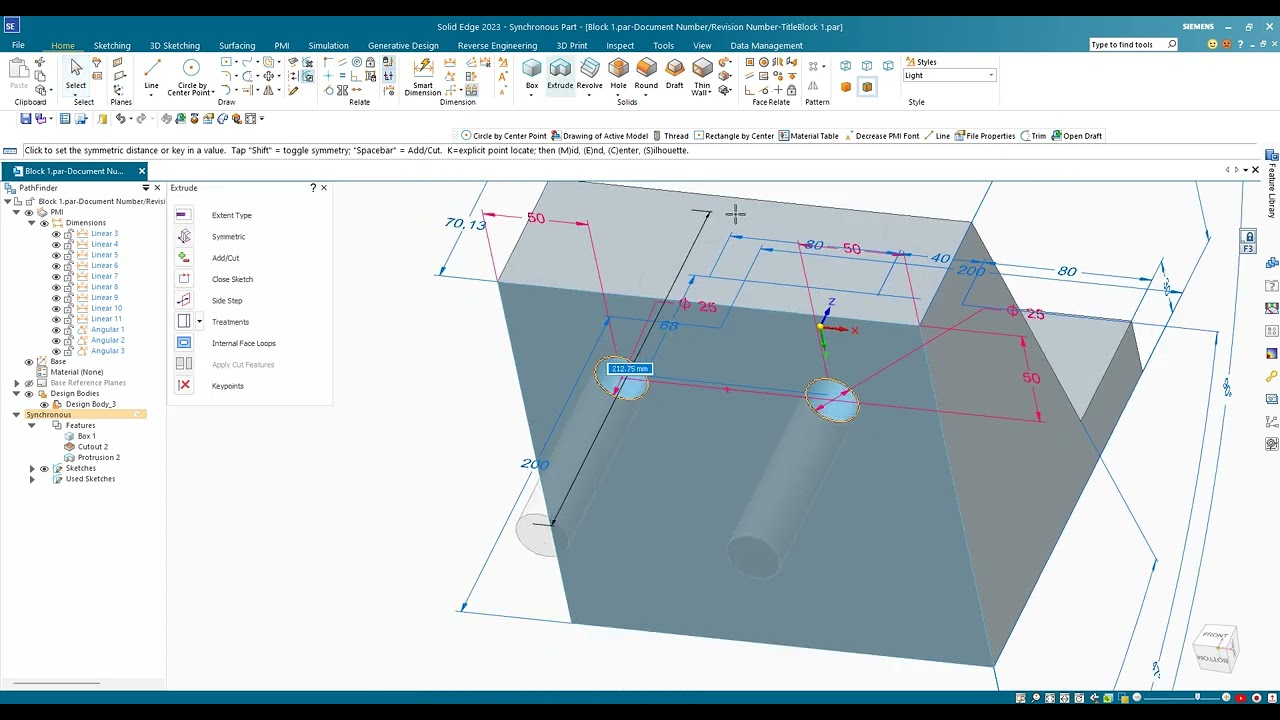Screen dimensions: 1280x720
Task: Click Drawing of Active Model command
Action: pos(599,136)
